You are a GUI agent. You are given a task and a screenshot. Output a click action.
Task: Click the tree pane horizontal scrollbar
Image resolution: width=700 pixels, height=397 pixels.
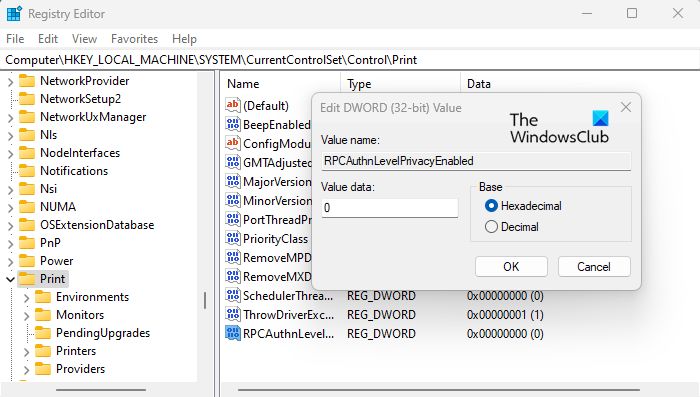pyautogui.click(x=101, y=390)
